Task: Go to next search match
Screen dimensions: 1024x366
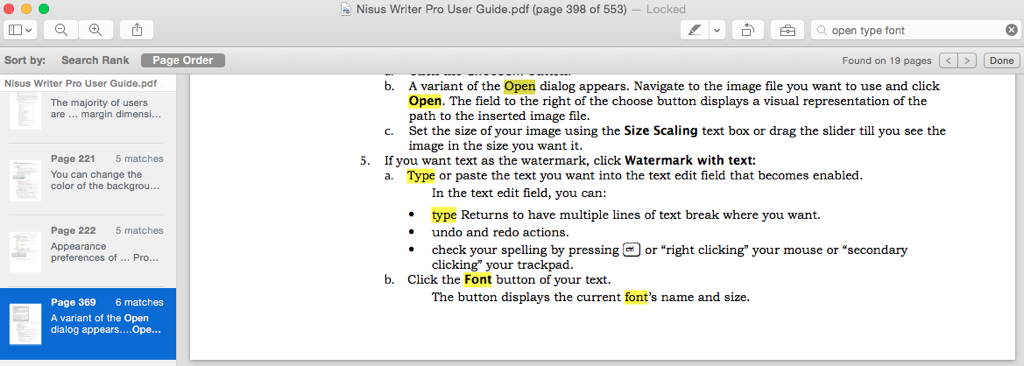Action: click(x=967, y=61)
